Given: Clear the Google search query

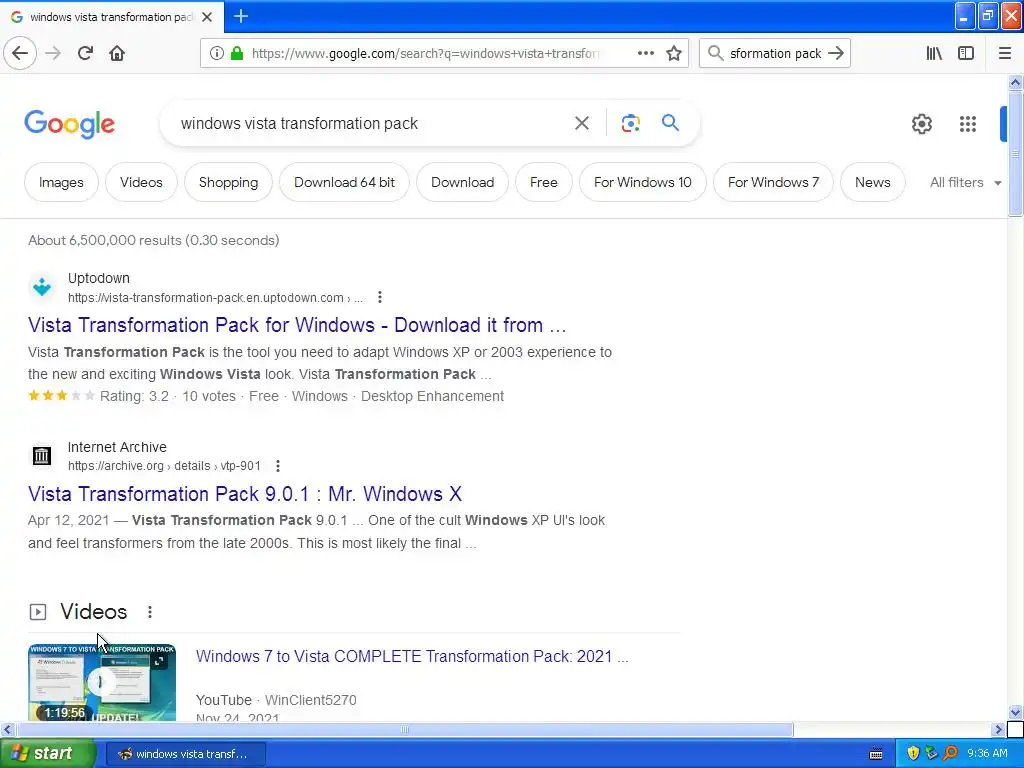Looking at the screenshot, I should (x=581, y=123).
